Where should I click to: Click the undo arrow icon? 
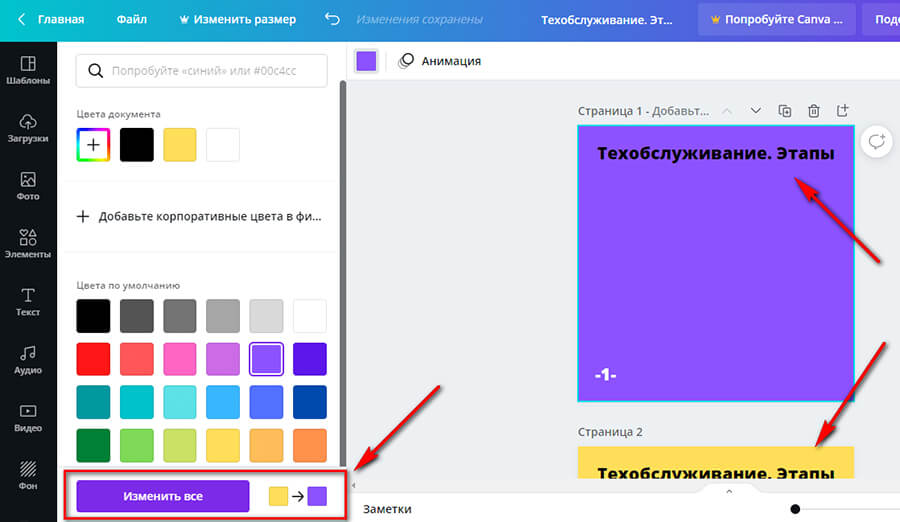pos(333,20)
